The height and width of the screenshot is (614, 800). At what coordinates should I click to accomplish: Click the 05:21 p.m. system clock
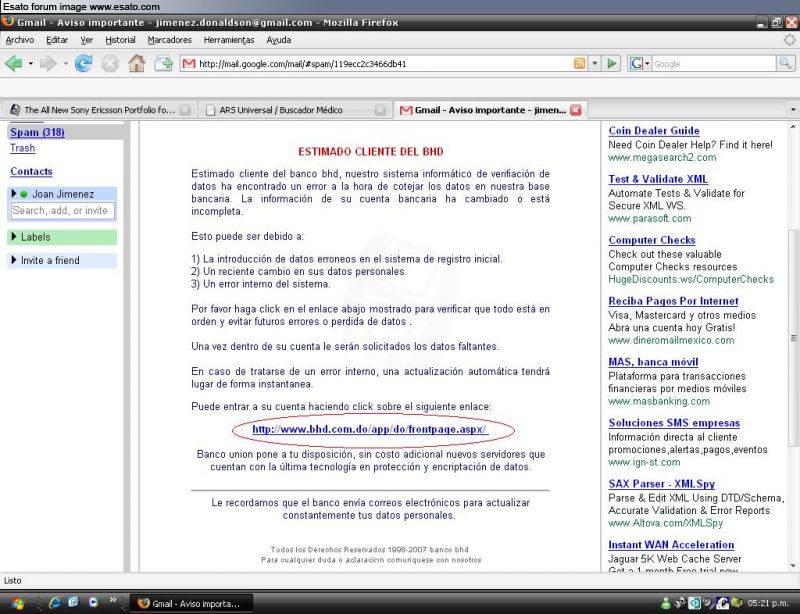coord(768,603)
